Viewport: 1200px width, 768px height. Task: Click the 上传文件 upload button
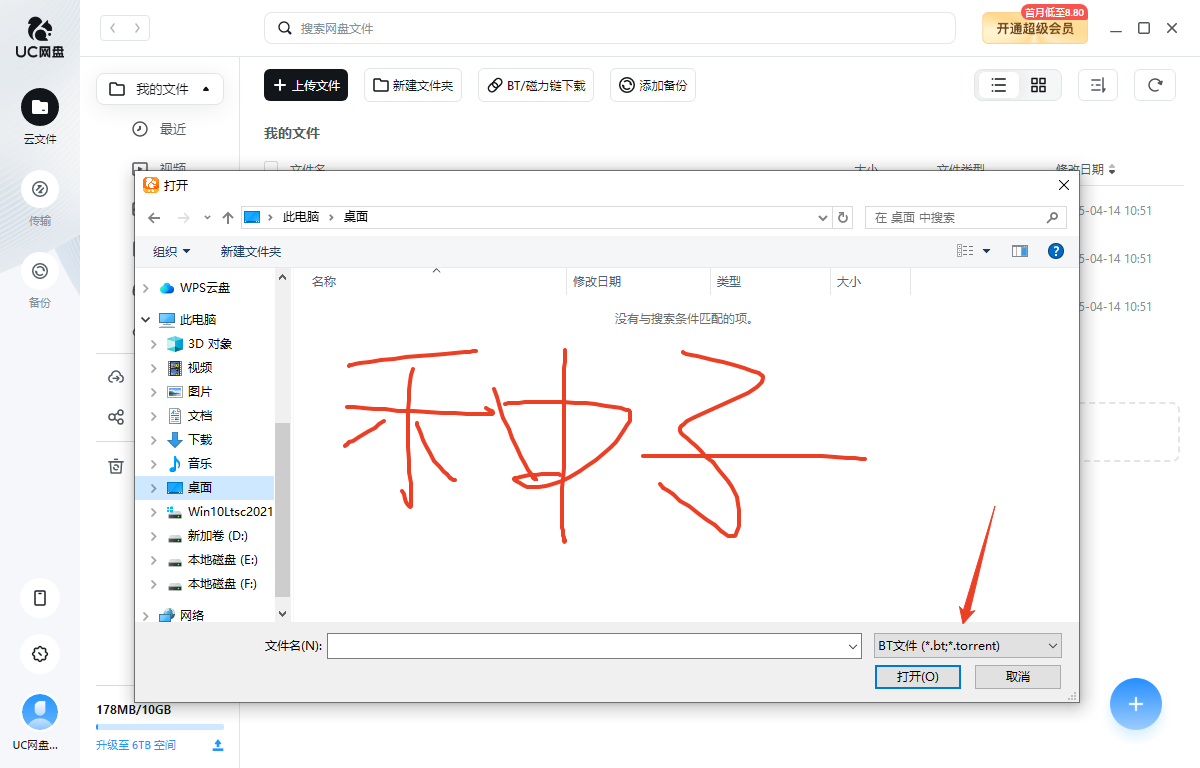[306, 85]
